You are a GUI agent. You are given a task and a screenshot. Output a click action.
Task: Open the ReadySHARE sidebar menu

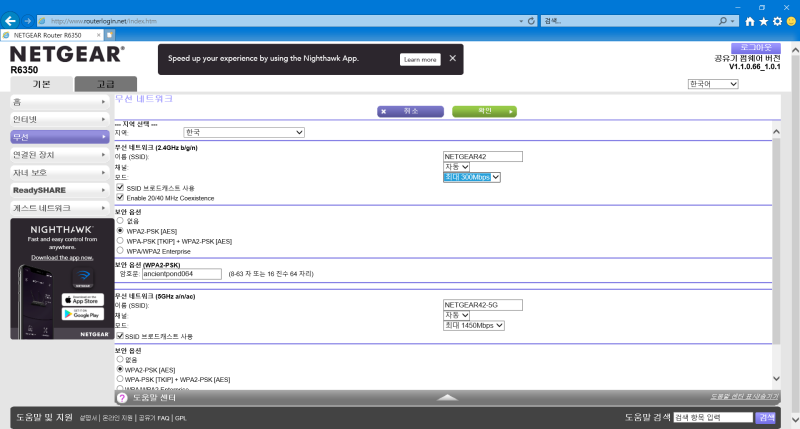point(60,190)
